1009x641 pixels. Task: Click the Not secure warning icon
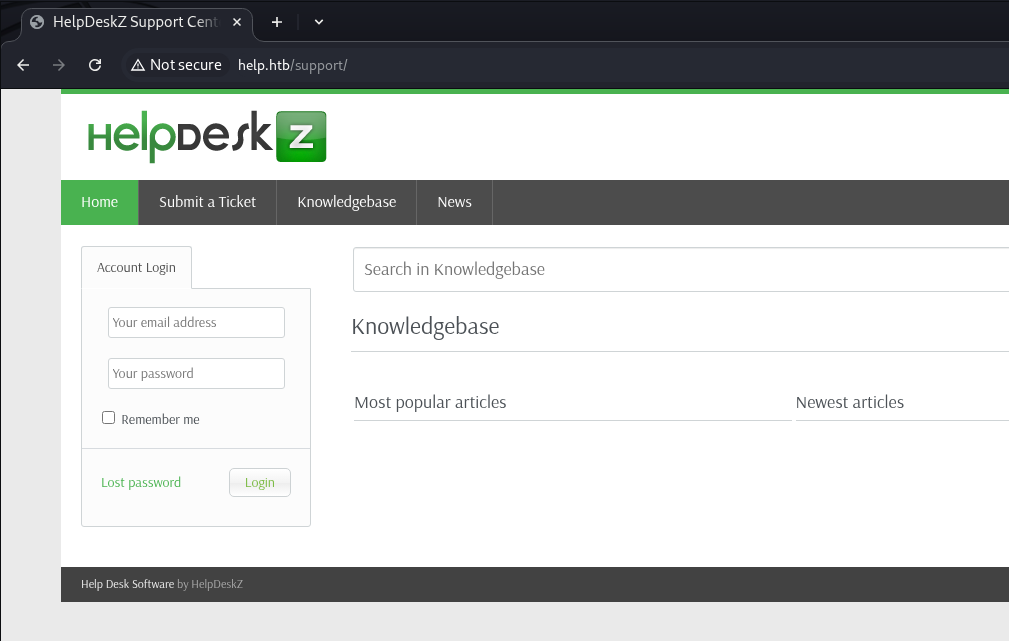coord(138,65)
